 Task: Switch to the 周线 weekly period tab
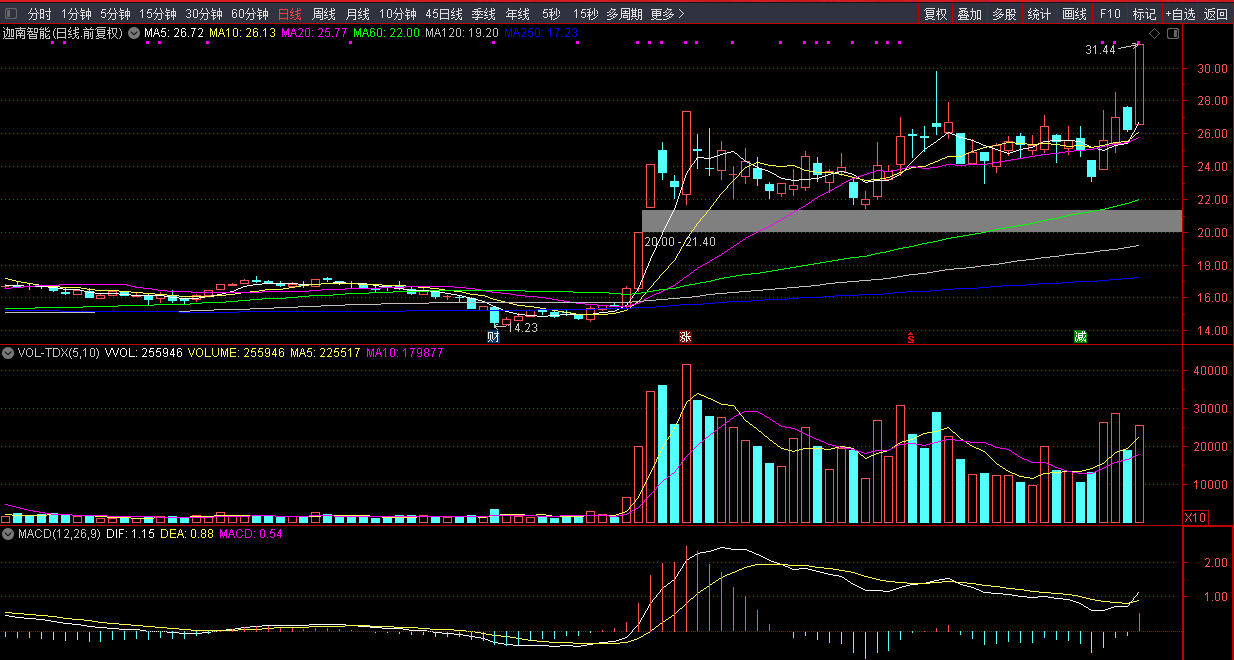point(323,14)
